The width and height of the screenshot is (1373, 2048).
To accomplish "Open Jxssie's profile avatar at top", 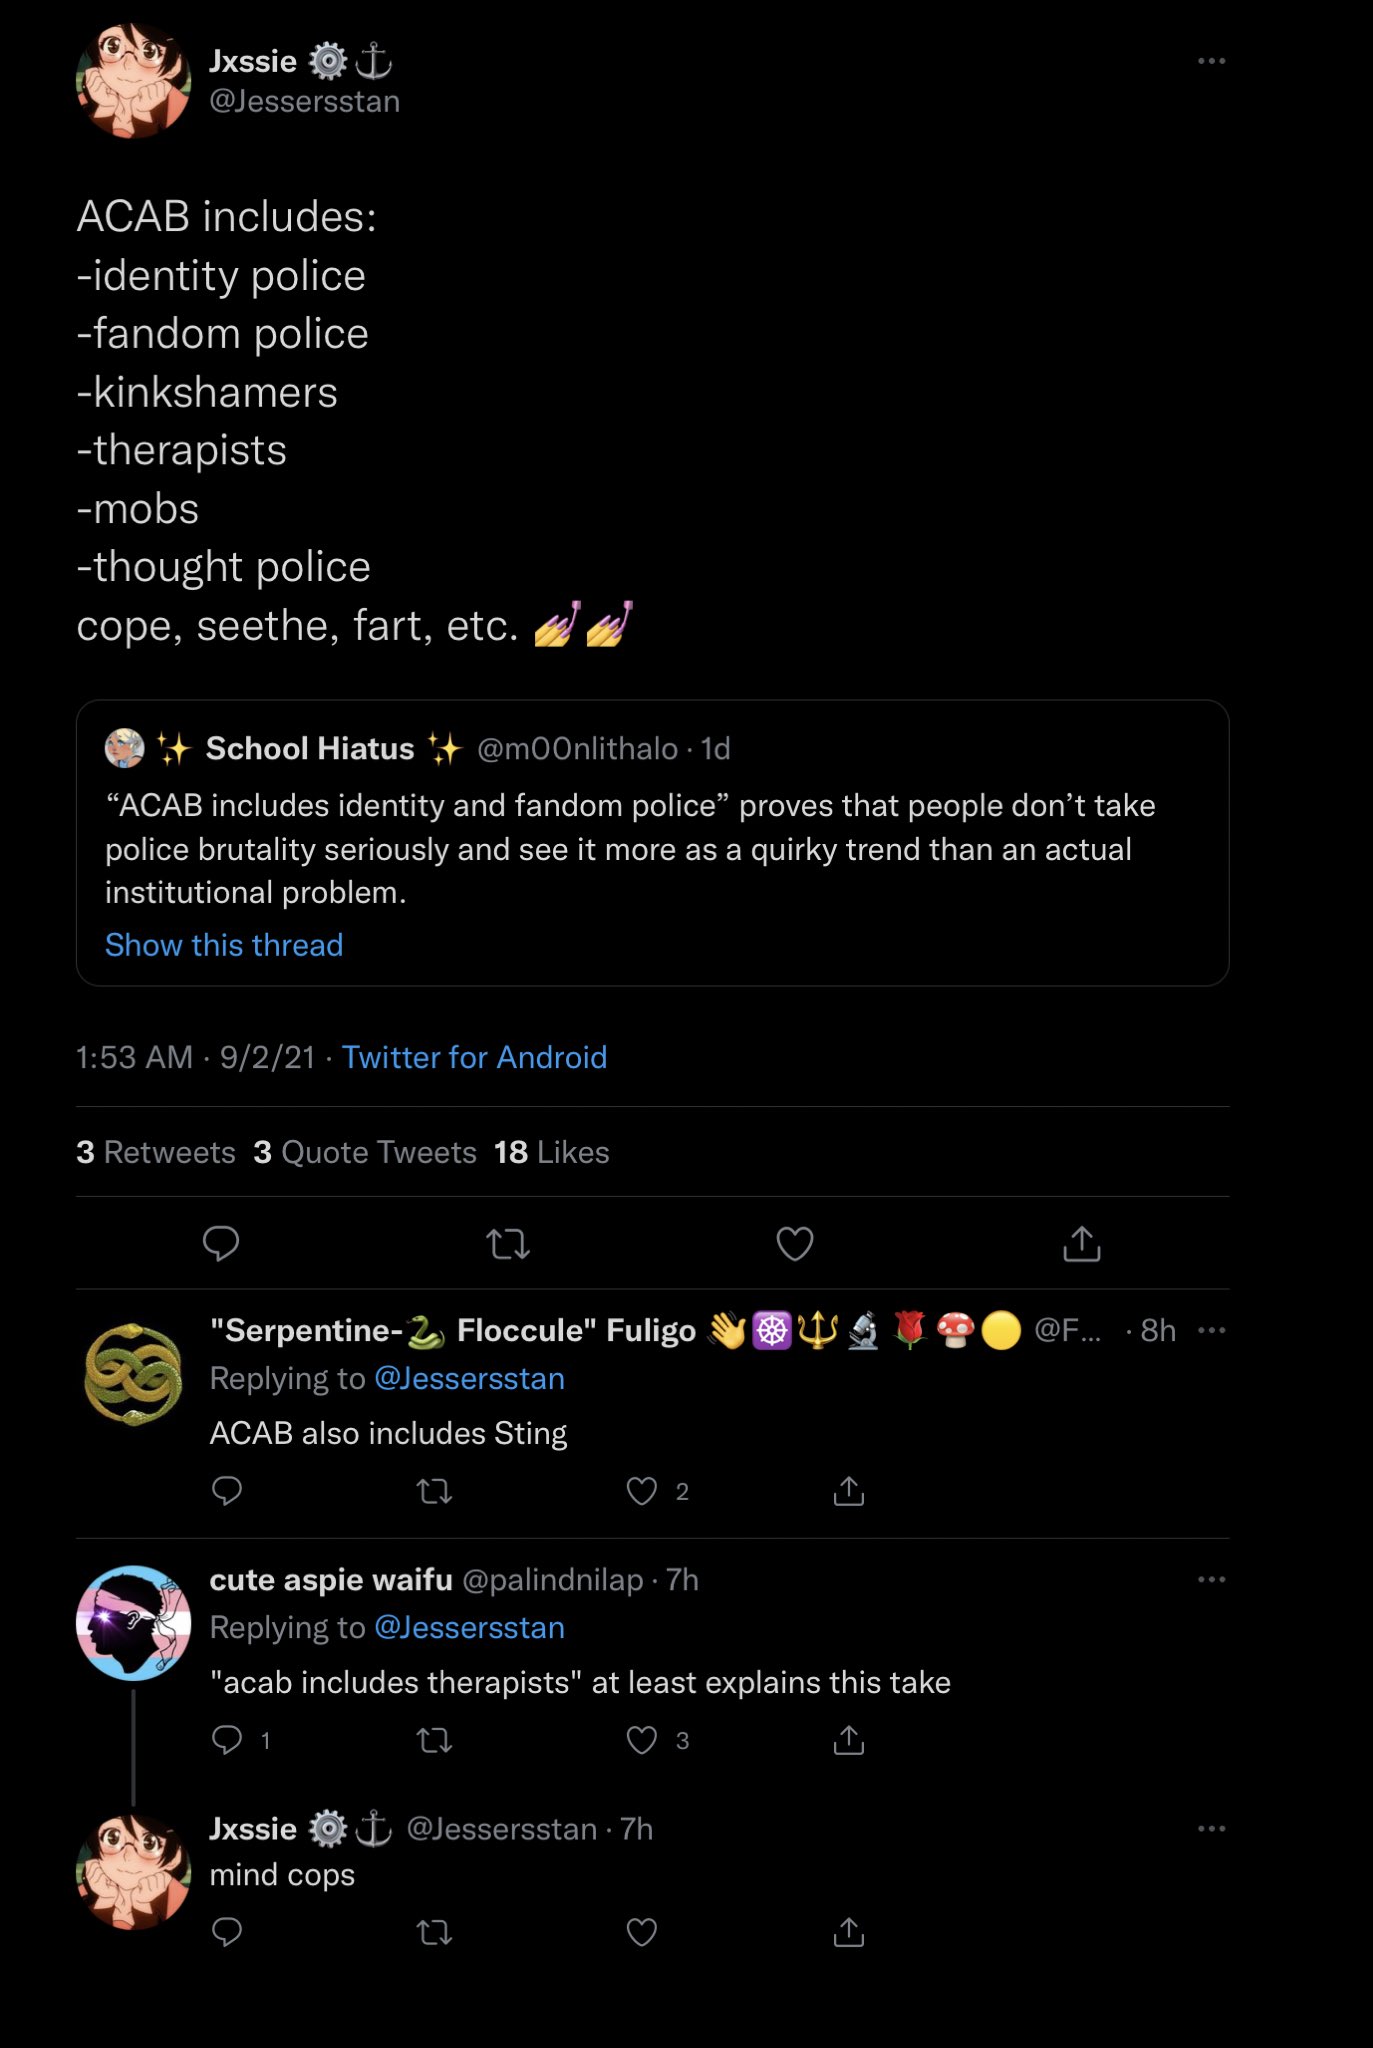I will coord(133,81).
